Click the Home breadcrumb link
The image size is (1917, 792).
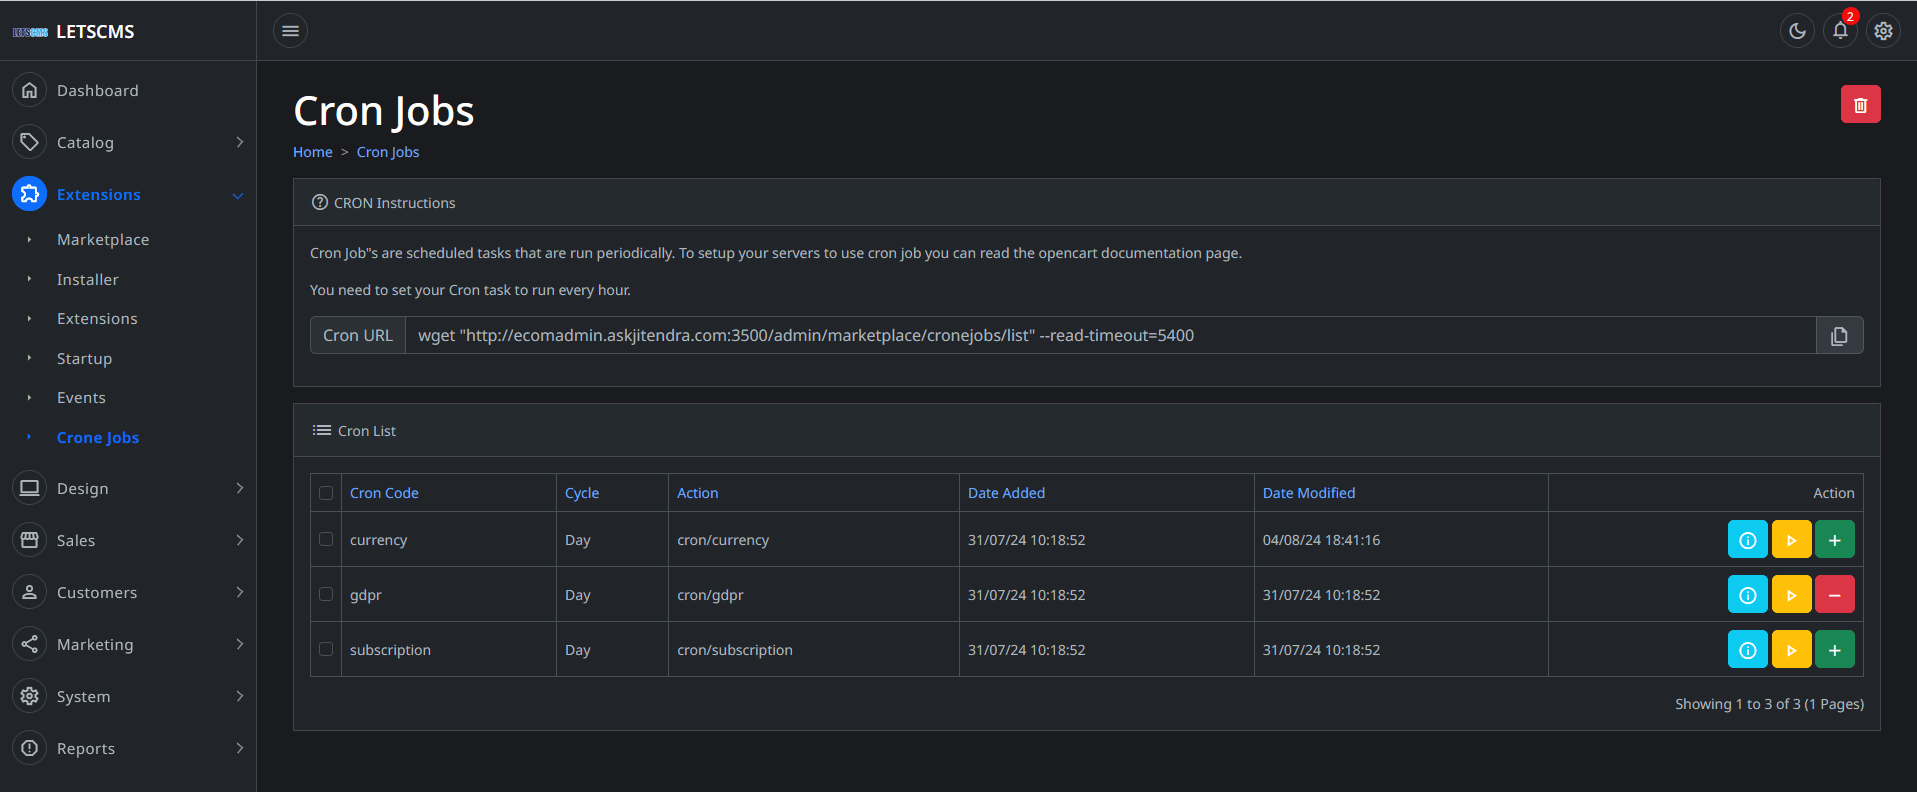[x=312, y=152]
